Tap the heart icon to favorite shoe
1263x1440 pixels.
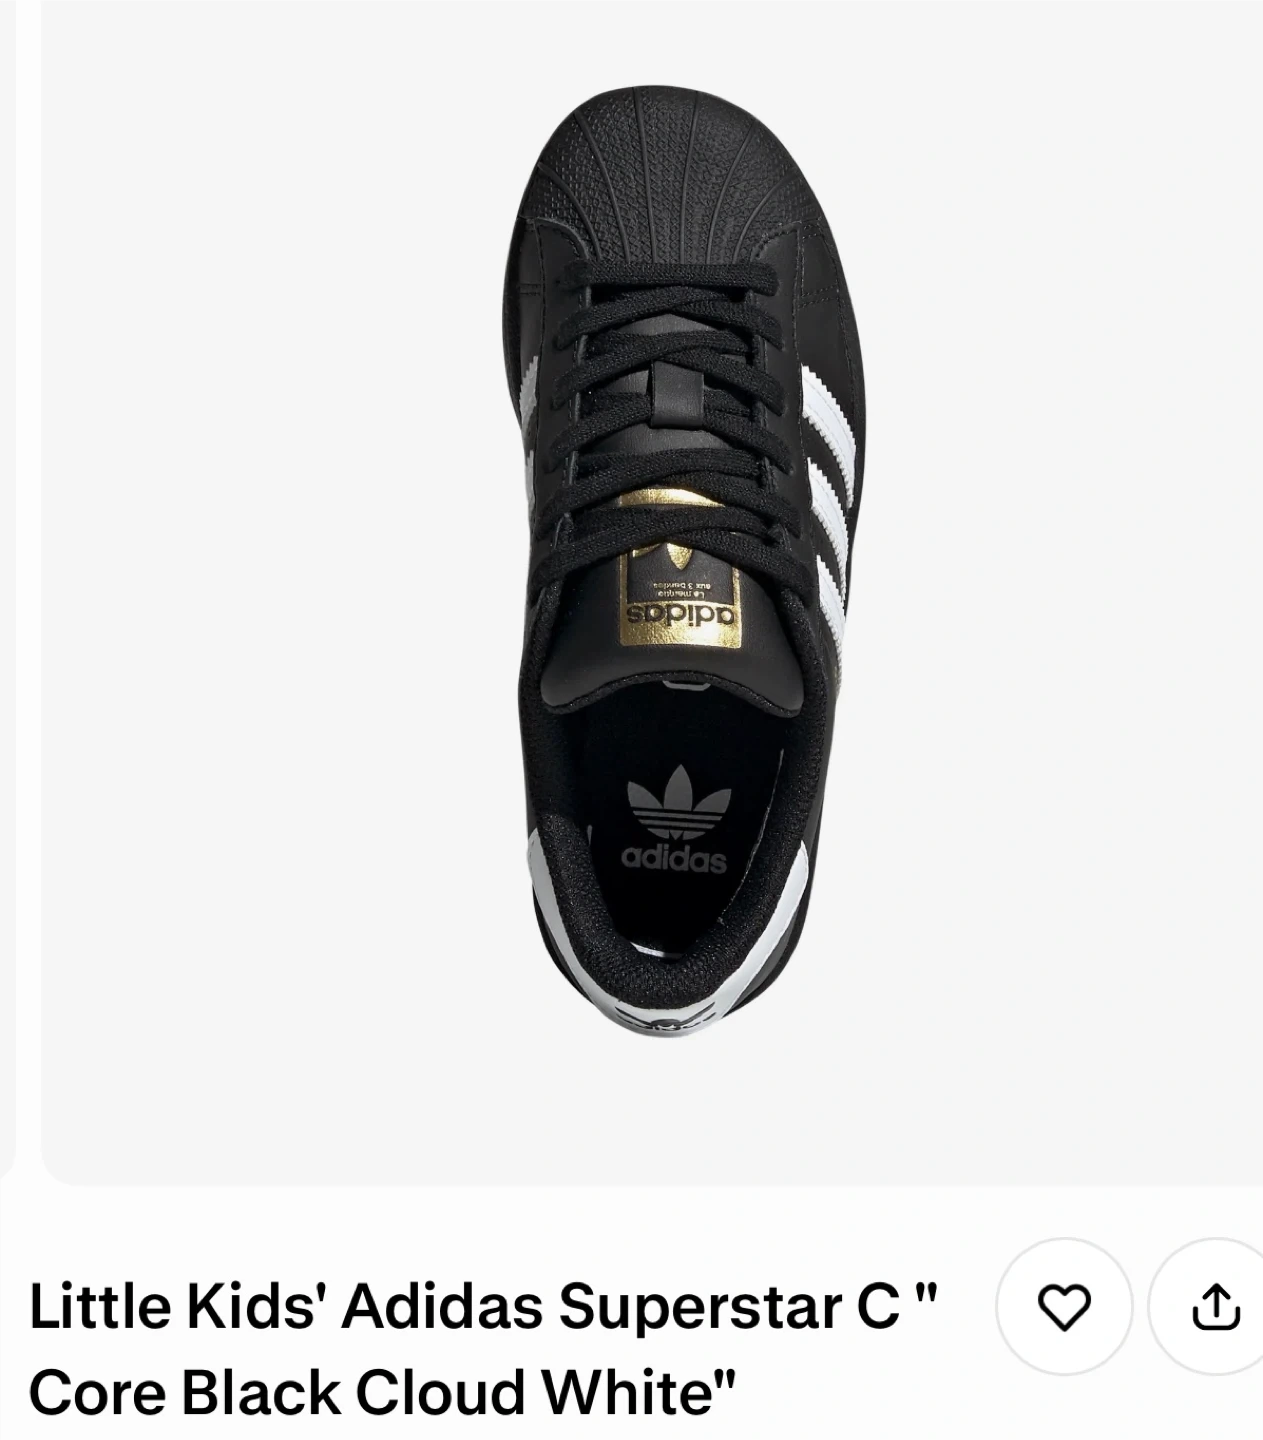[x=1063, y=1308]
